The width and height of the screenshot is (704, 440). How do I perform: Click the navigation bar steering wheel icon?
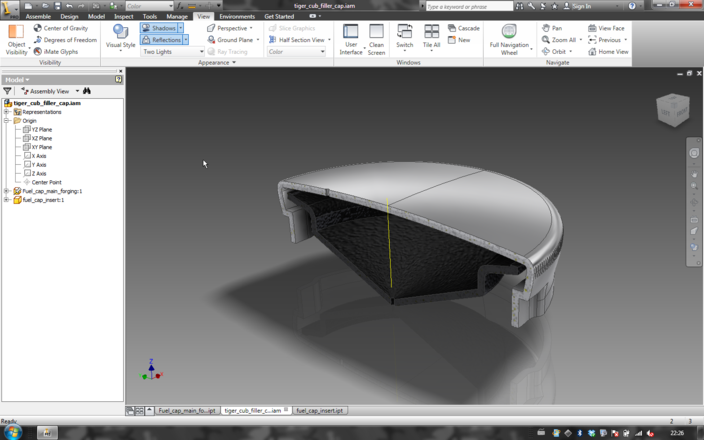coord(694,153)
